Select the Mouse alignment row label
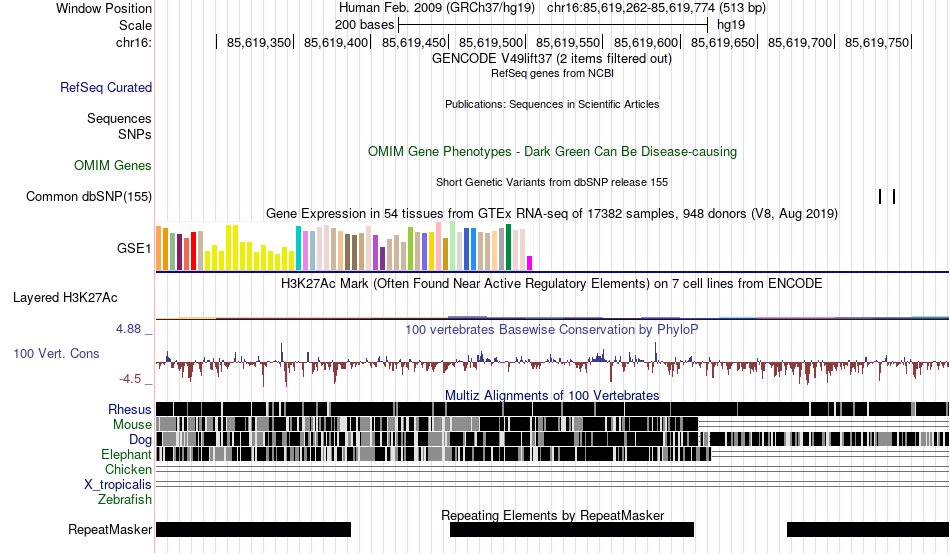The image size is (950, 553). (x=132, y=425)
